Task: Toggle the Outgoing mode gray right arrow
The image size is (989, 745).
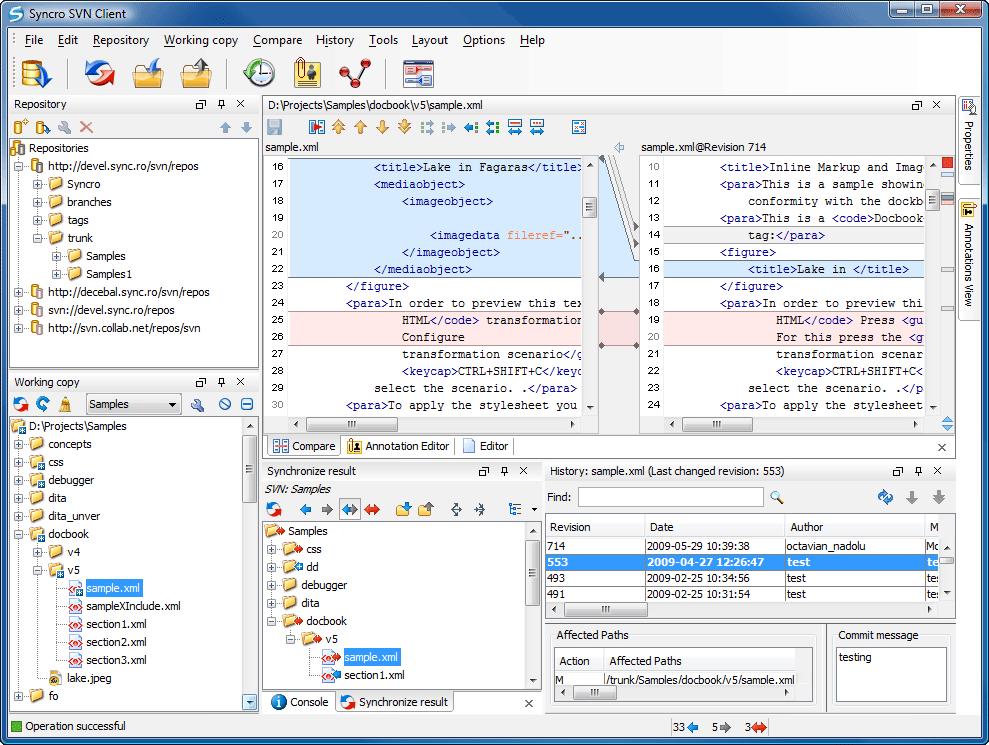Action: (x=327, y=509)
